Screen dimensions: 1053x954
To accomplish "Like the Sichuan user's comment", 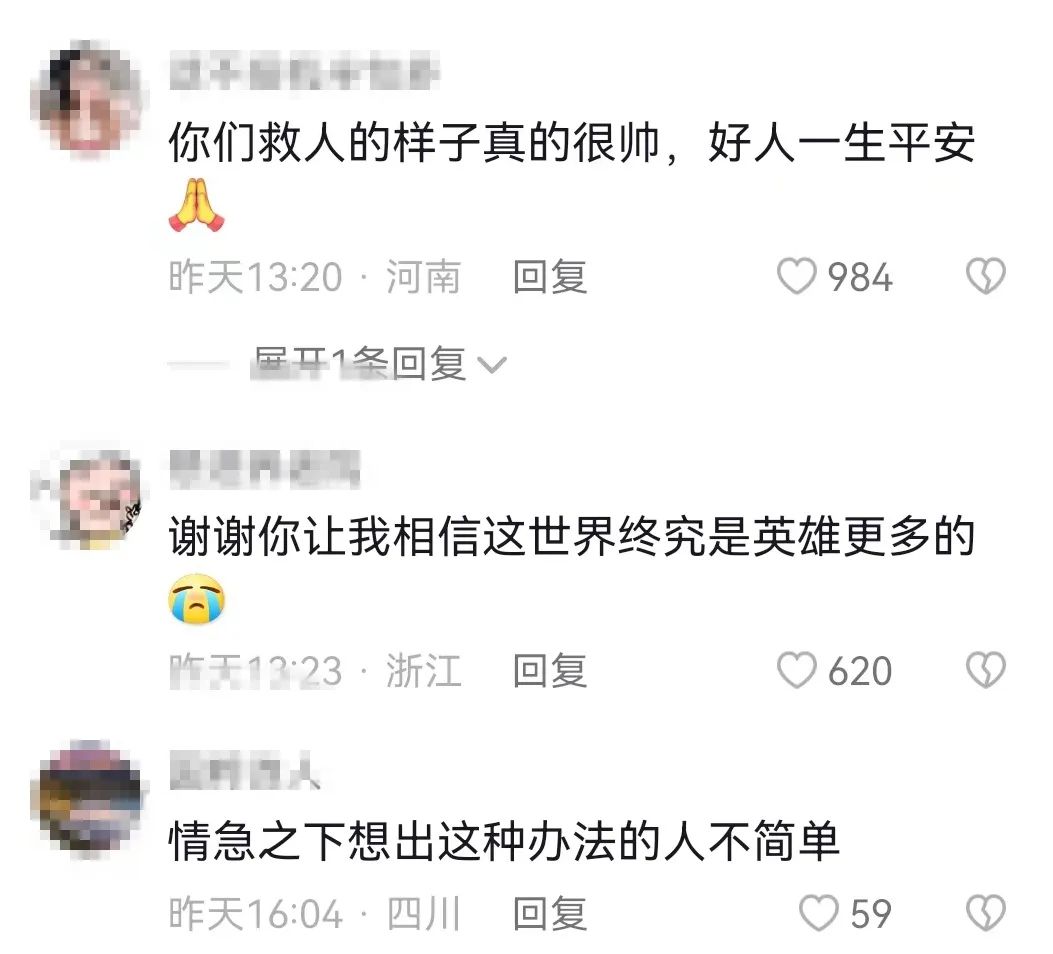I will point(819,913).
